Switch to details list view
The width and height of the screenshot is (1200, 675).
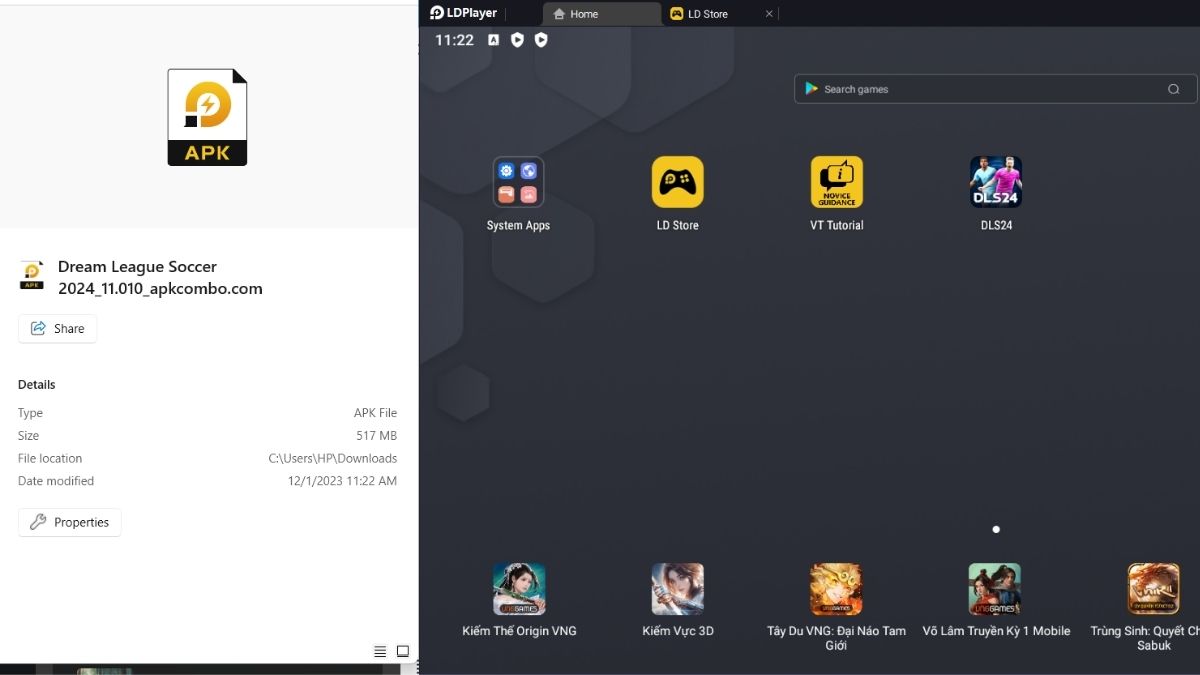coord(380,651)
